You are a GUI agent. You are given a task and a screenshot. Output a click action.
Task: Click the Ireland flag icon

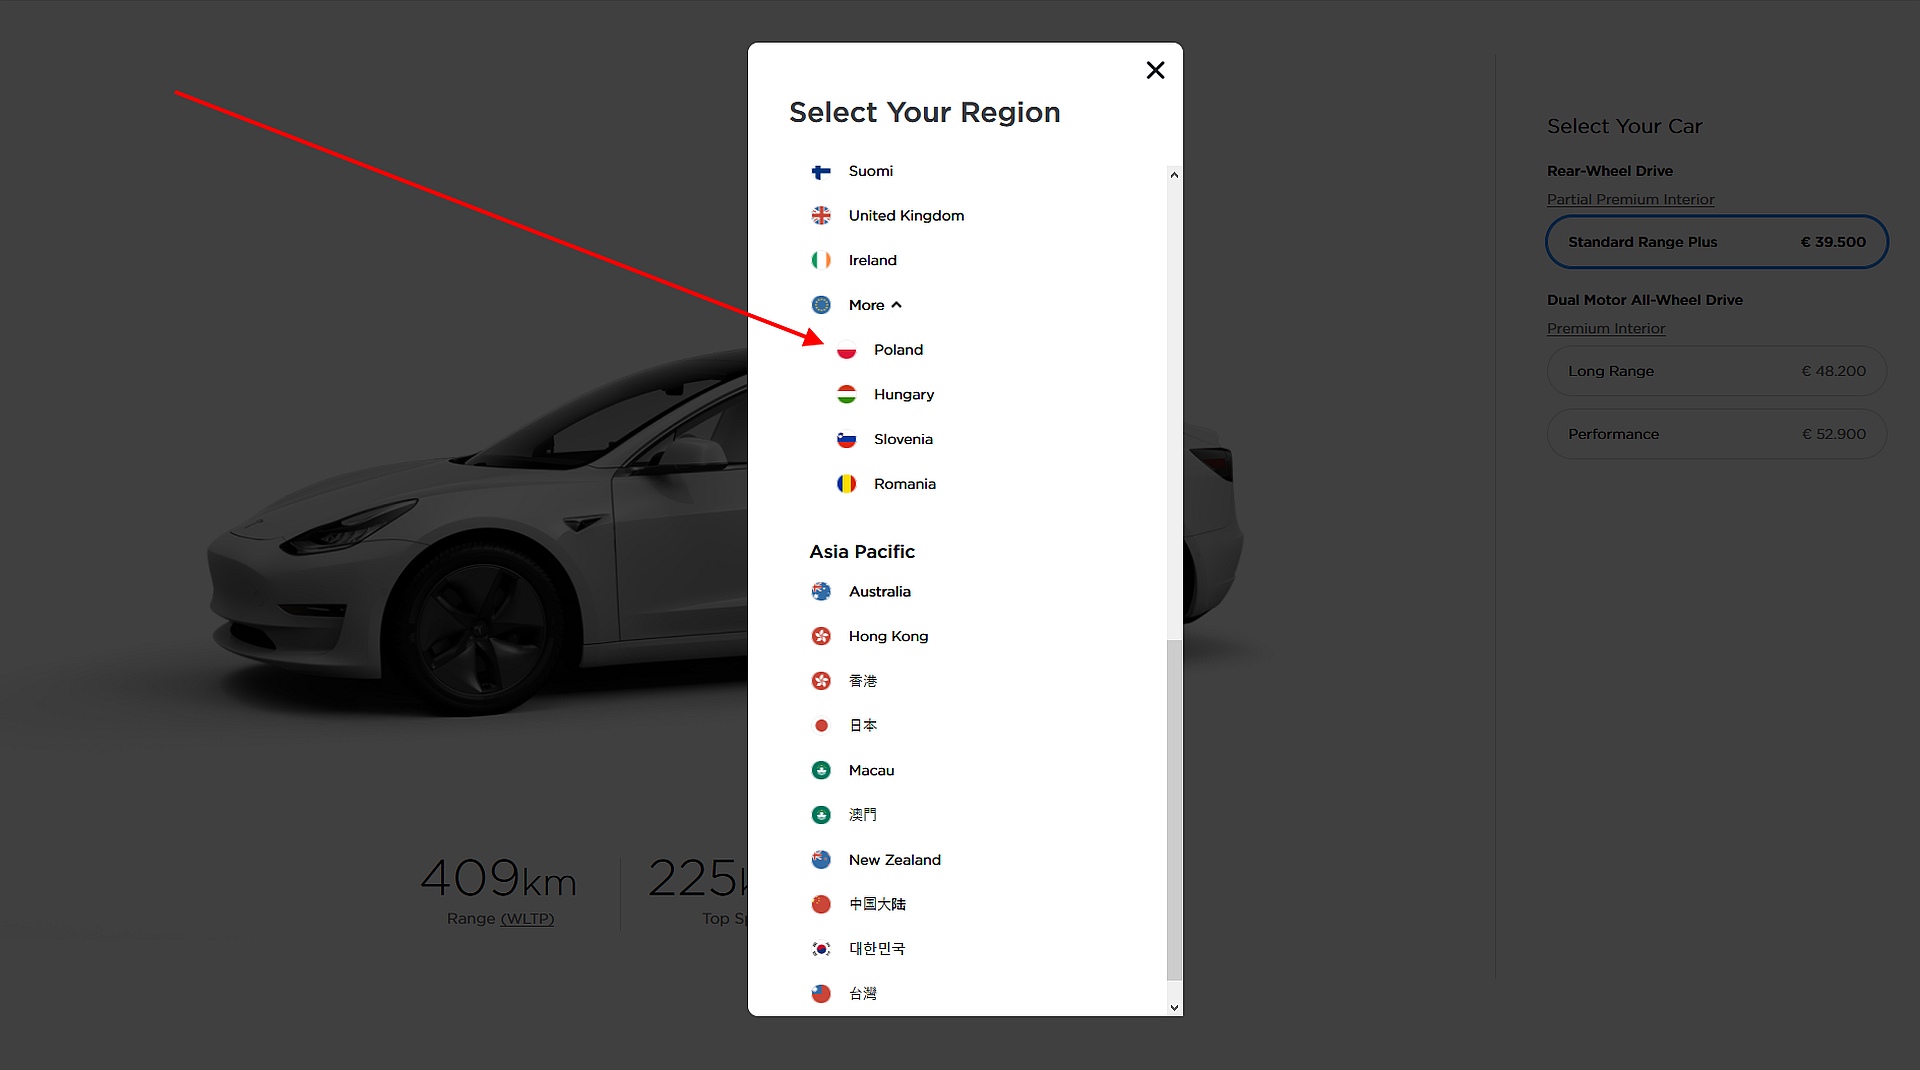821,261
